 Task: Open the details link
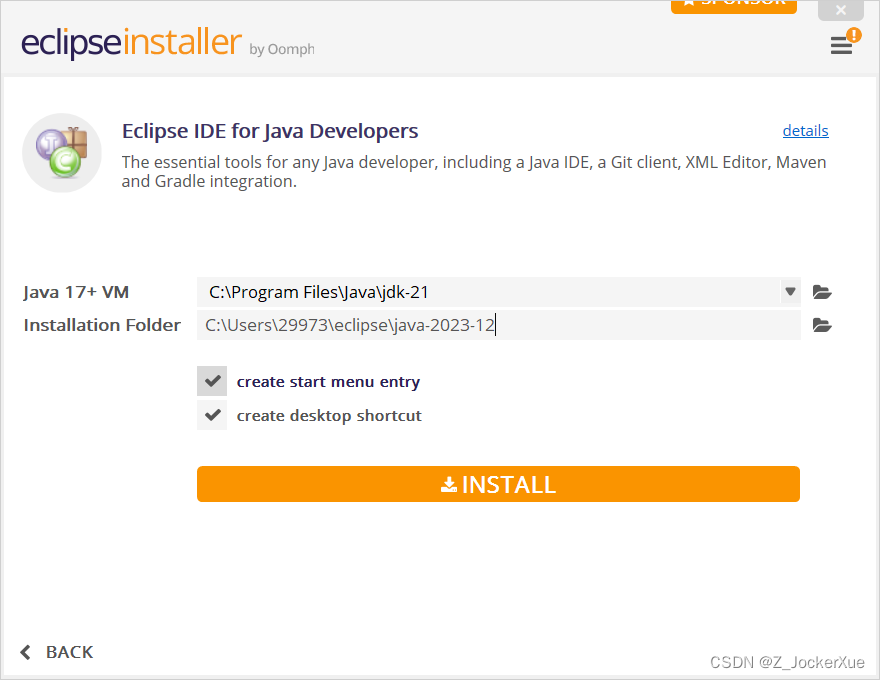click(x=805, y=131)
